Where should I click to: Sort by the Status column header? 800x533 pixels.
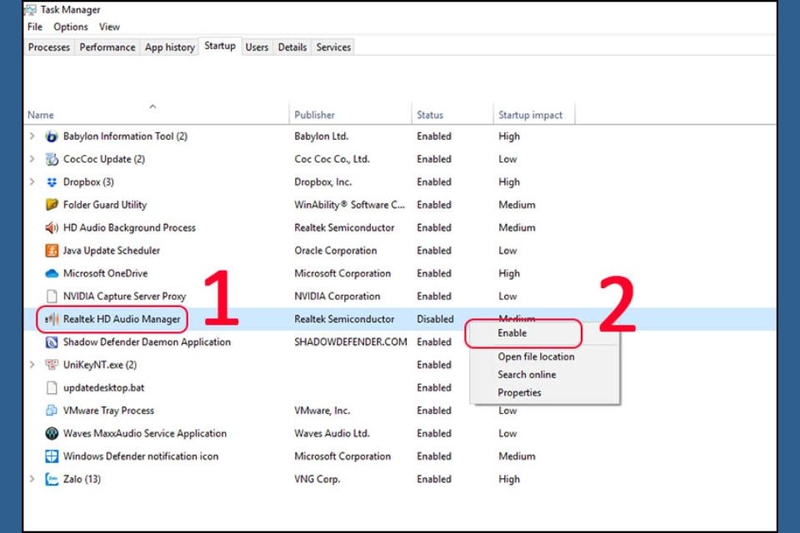click(x=453, y=113)
